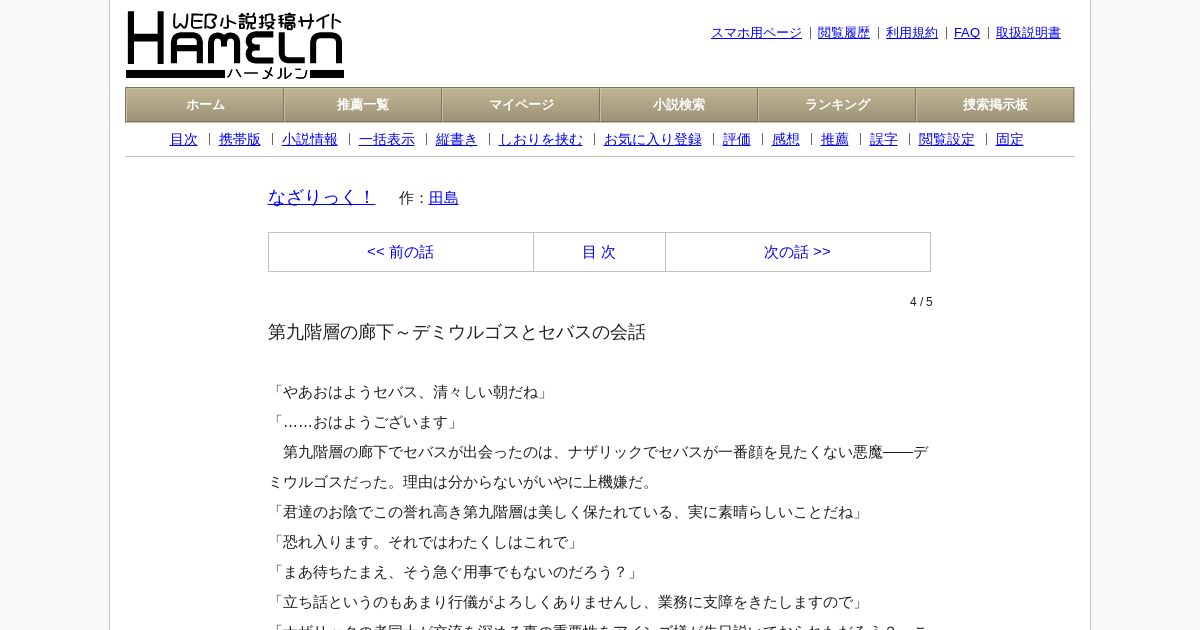
Task: Open the マイページ tab
Action: click(521, 105)
